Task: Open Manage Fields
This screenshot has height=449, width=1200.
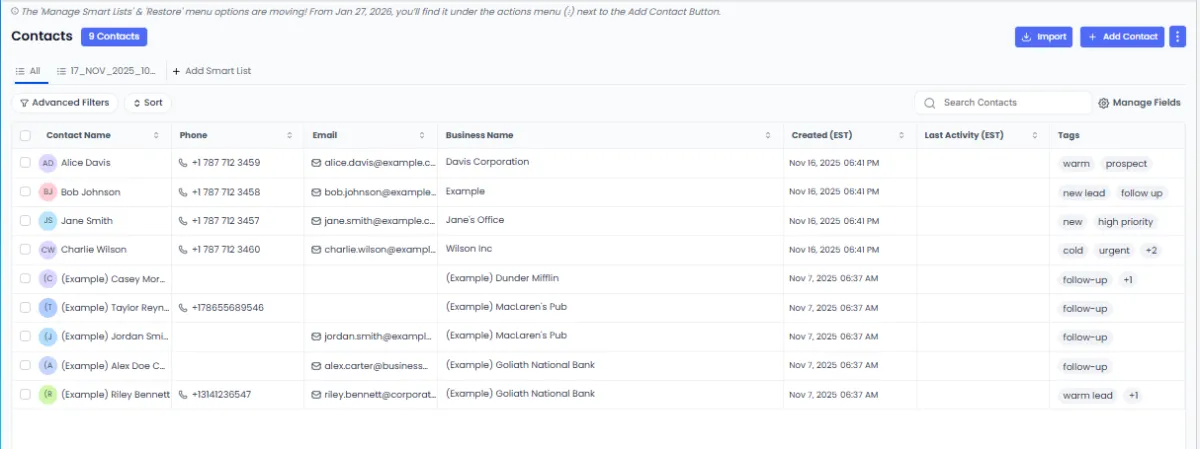Action: click(x=1139, y=103)
